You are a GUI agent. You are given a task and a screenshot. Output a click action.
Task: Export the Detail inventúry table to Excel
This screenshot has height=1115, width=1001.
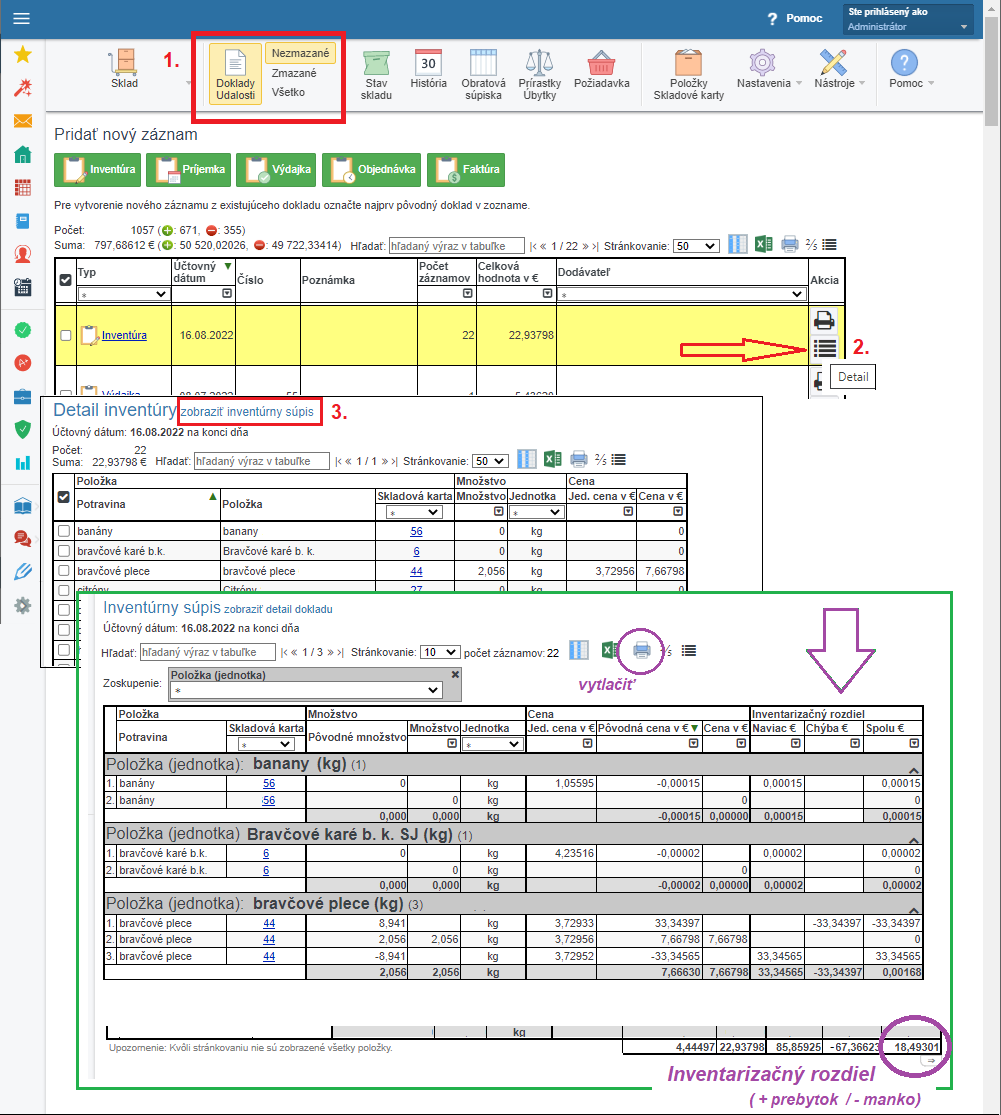(552, 459)
